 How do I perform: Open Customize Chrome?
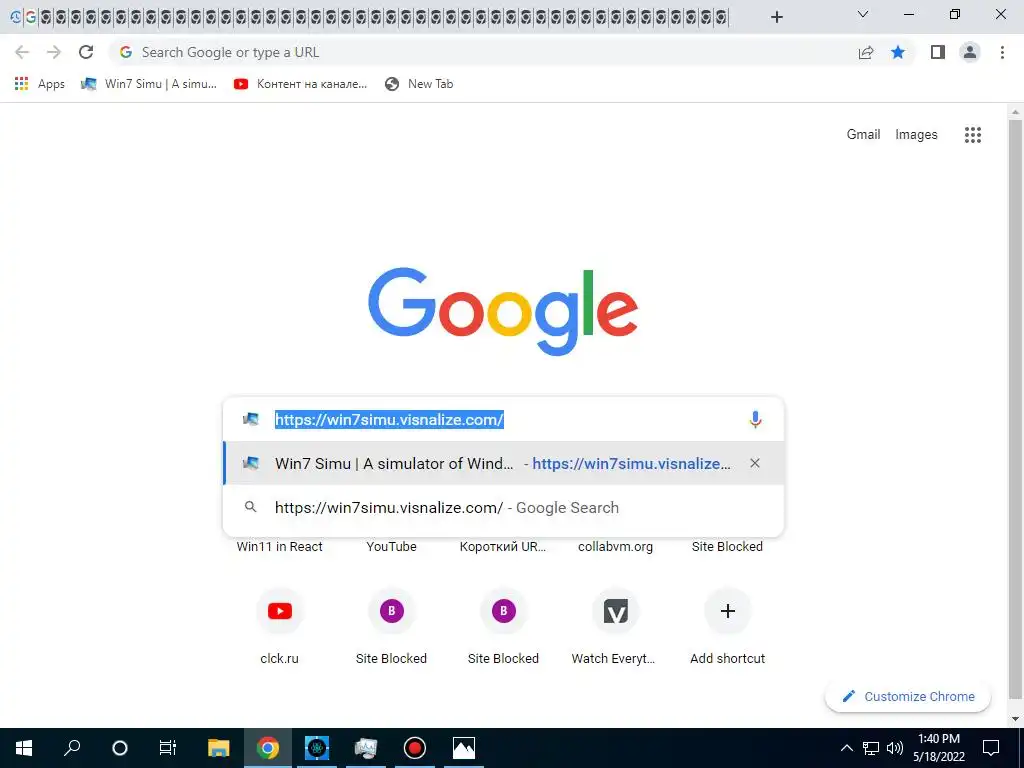(x=908, y=696)
